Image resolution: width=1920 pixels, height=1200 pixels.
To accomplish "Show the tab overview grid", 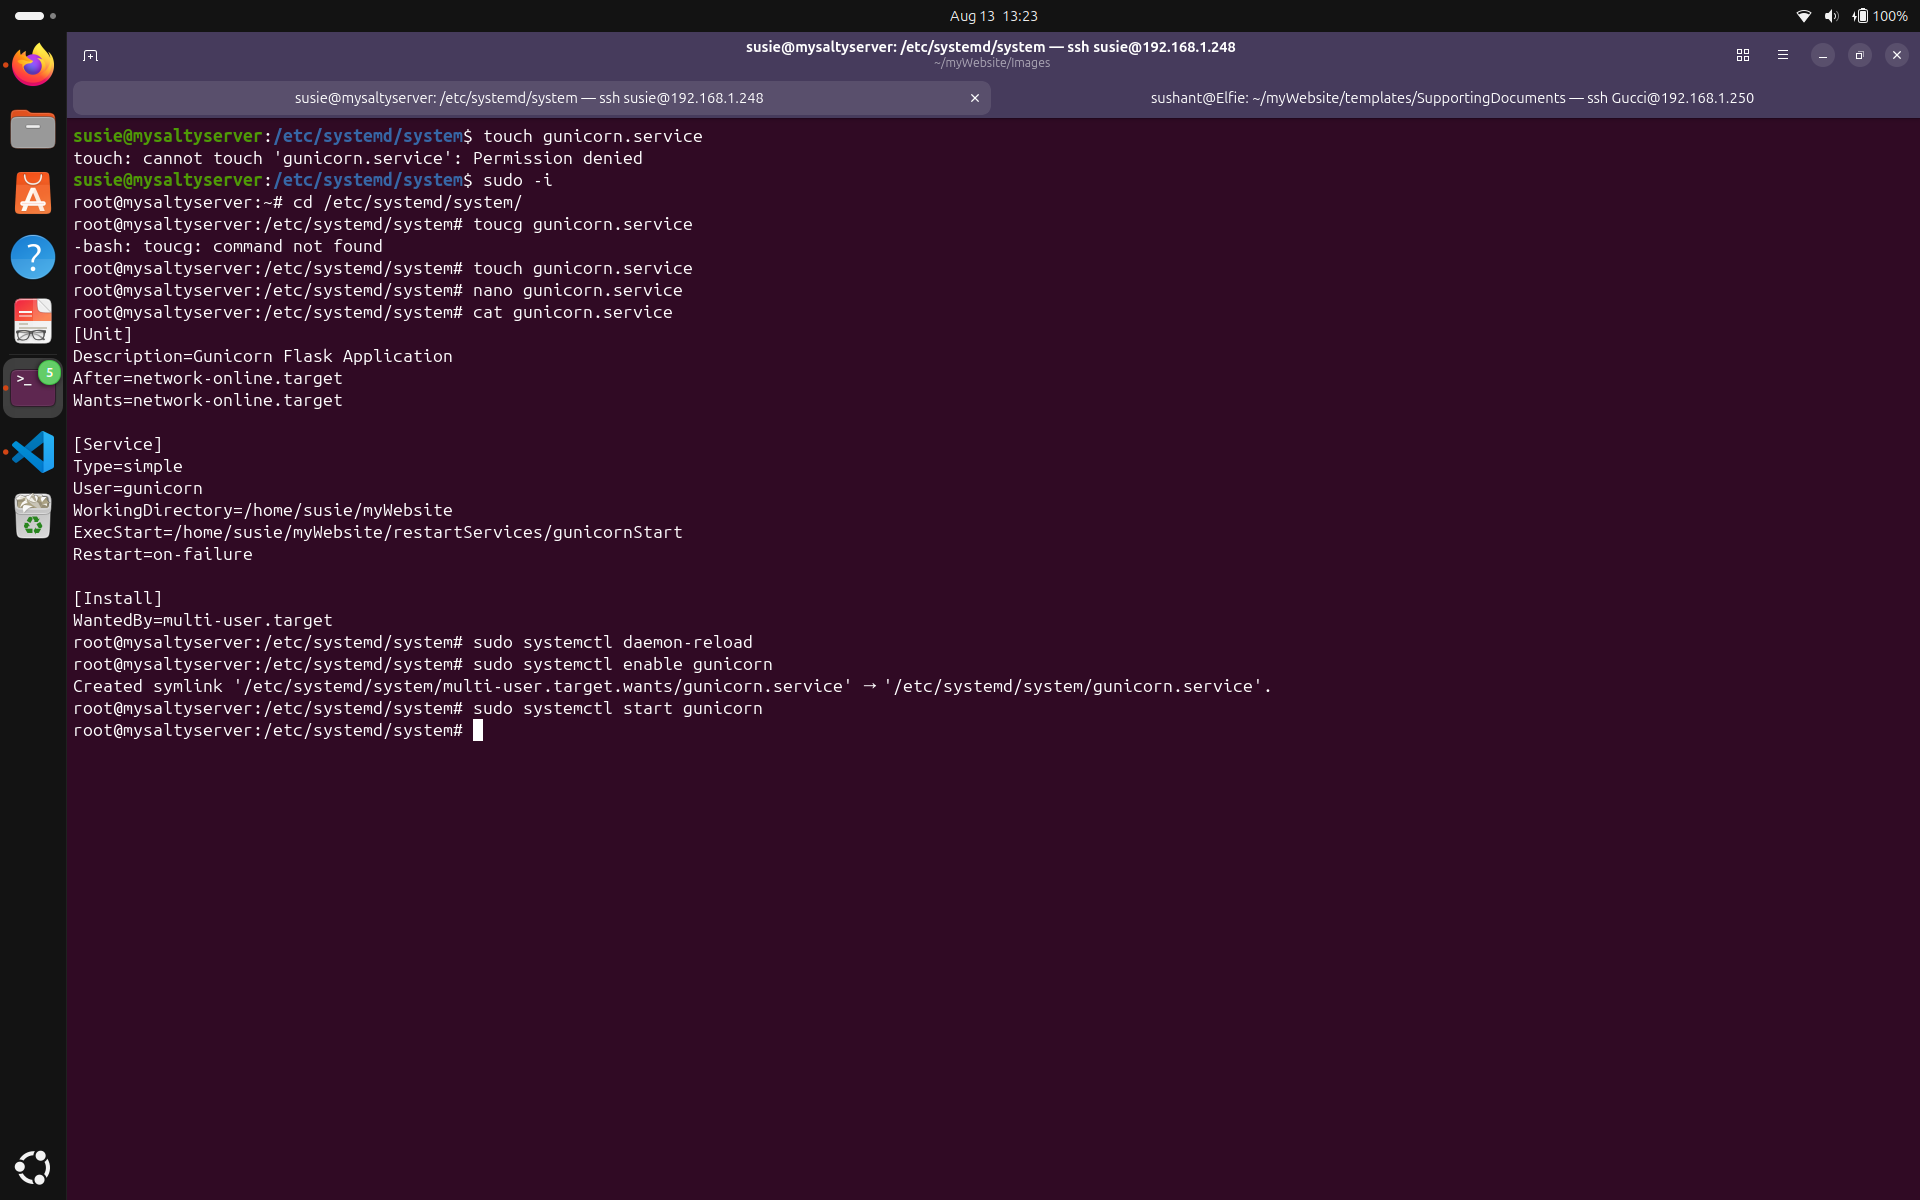I will [1743, 55].
